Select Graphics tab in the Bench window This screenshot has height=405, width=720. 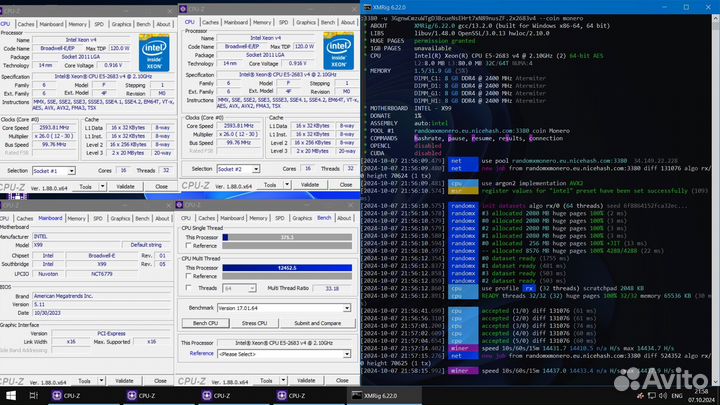(302, 218)
